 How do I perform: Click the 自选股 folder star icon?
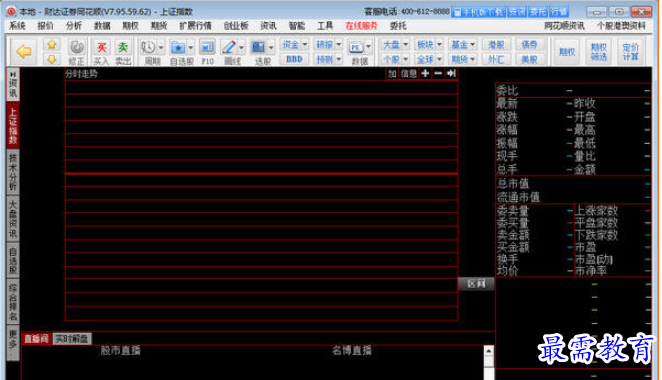(x=178, y=47)
